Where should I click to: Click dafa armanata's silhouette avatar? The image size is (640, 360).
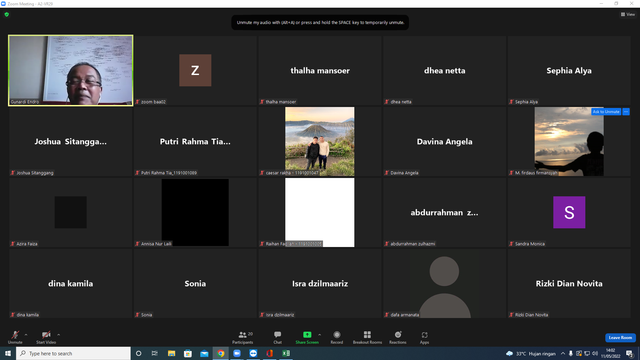click(x=444, y=286)
